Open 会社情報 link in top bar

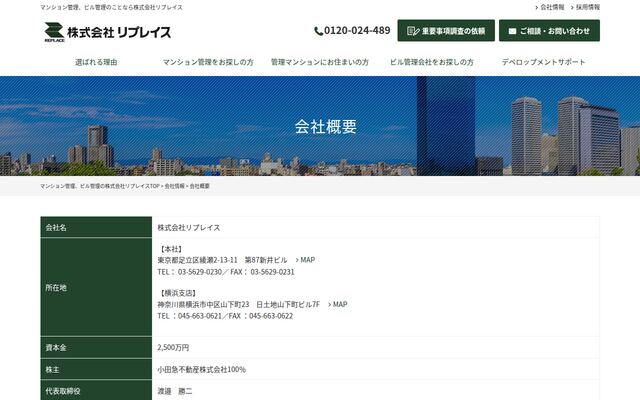point(550,7)
